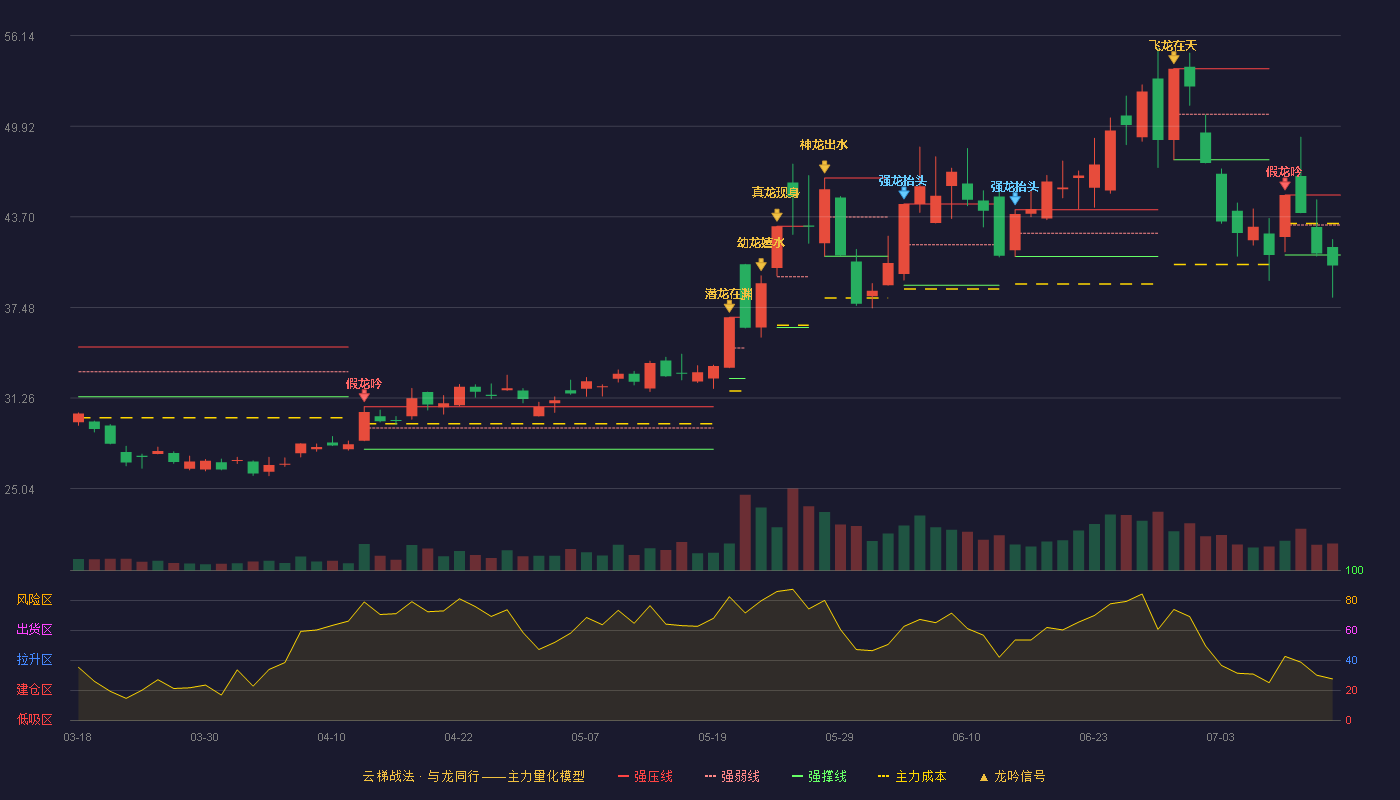This screenshot has width=1400, height=800.
Task: Click the 37.48 price axis label
Action: (x=19, y=308)
